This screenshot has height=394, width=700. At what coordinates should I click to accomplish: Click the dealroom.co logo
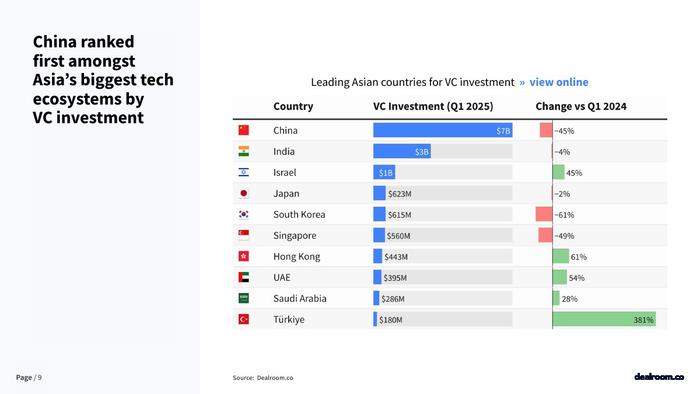(659, 377)
